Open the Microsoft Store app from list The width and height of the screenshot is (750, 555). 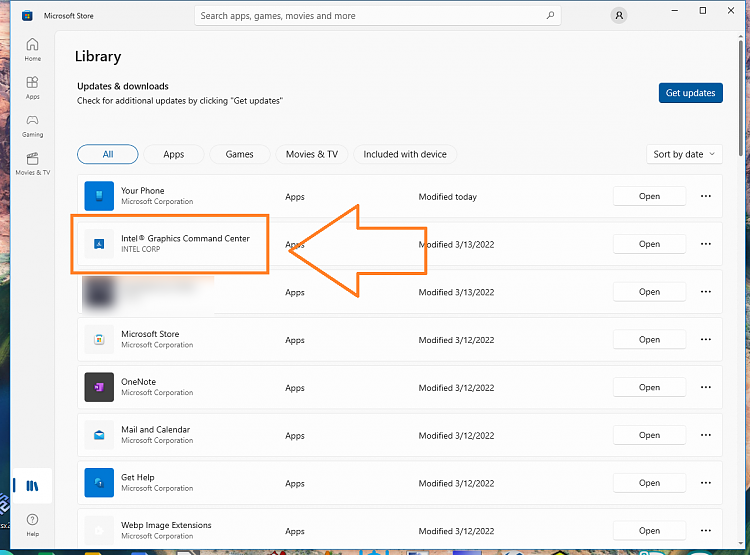coord(649,340)
